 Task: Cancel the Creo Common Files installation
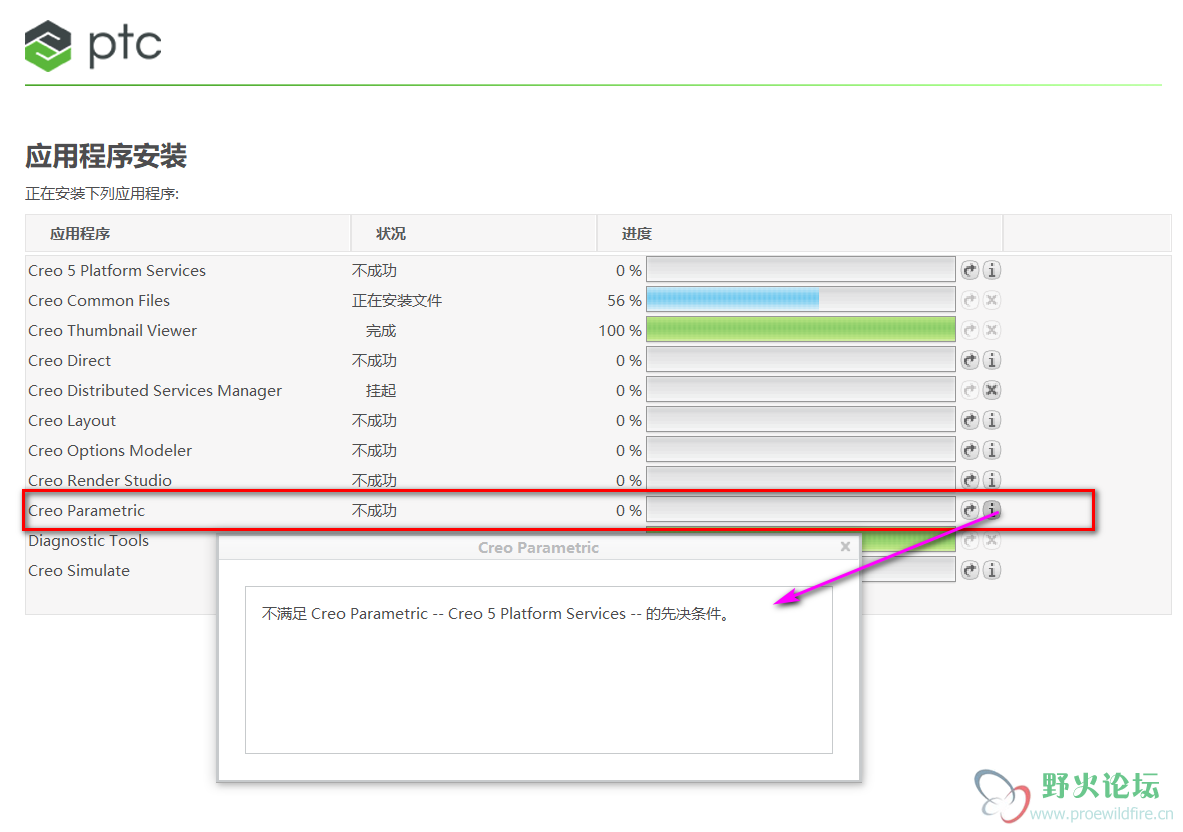(x=991, y=300)
